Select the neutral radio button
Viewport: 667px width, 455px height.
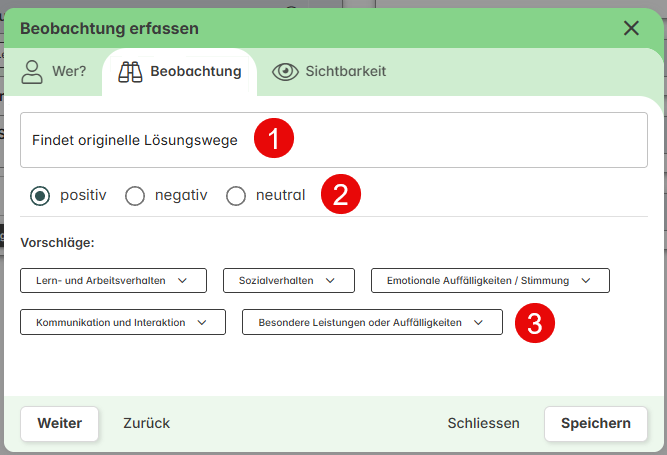click(x=236, y=196)
